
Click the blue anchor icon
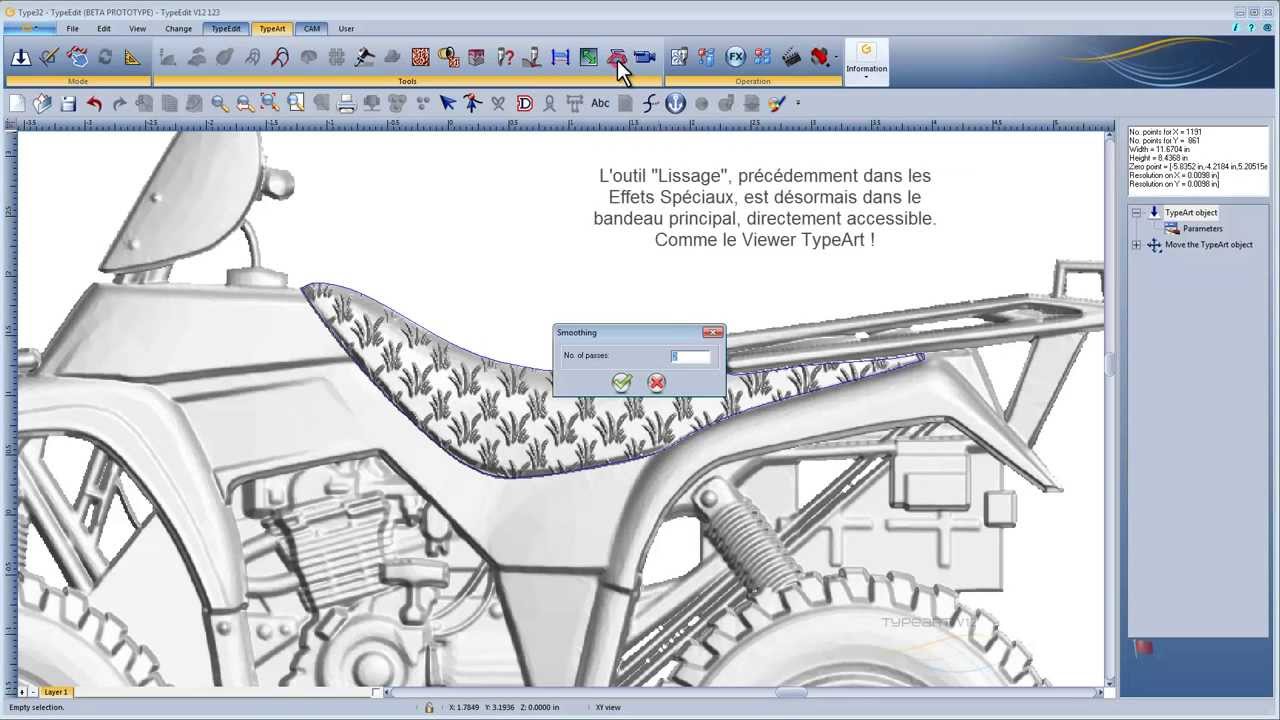point(676,103)
